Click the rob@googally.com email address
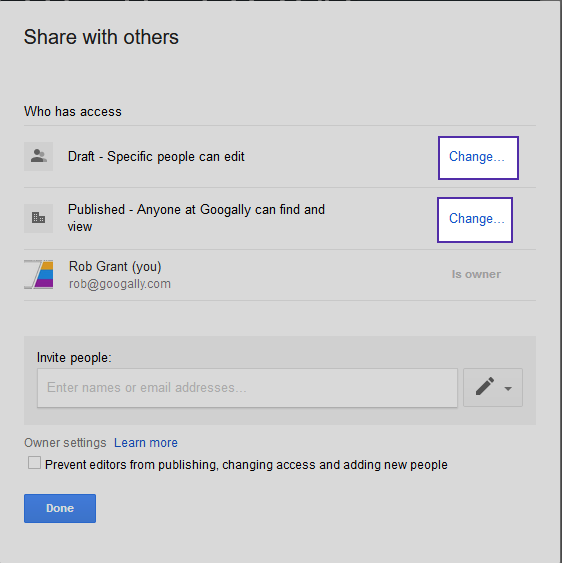Screen dimensions: 562x563 120,284
